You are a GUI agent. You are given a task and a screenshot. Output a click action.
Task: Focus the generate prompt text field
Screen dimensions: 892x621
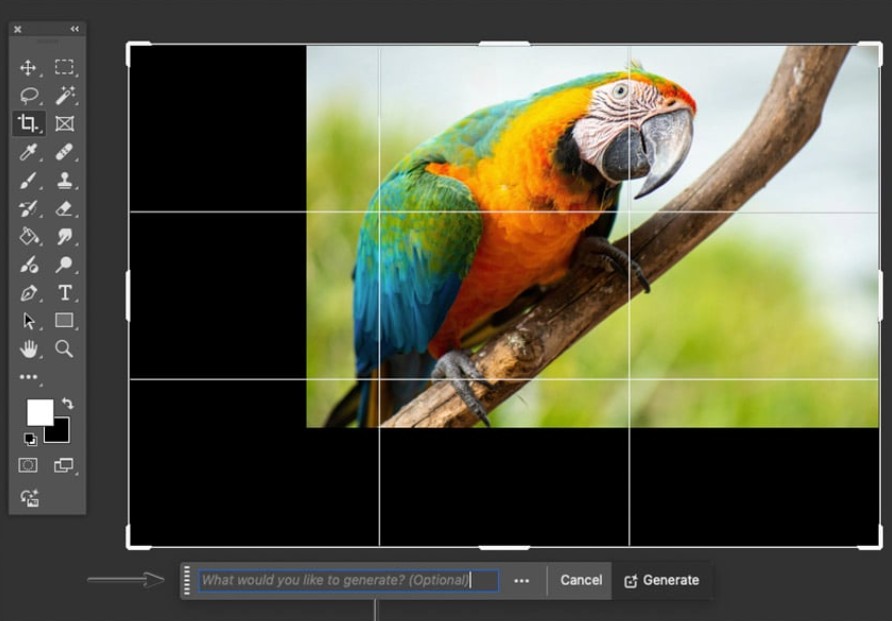(335, 581)
